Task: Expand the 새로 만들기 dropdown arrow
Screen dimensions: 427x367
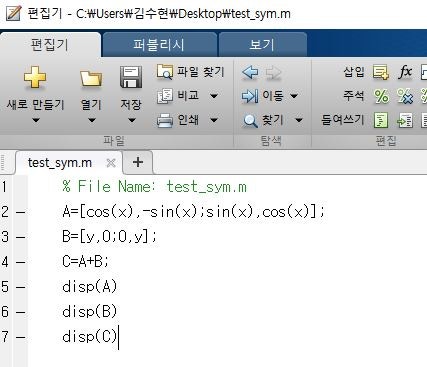Action: point(36,120)
